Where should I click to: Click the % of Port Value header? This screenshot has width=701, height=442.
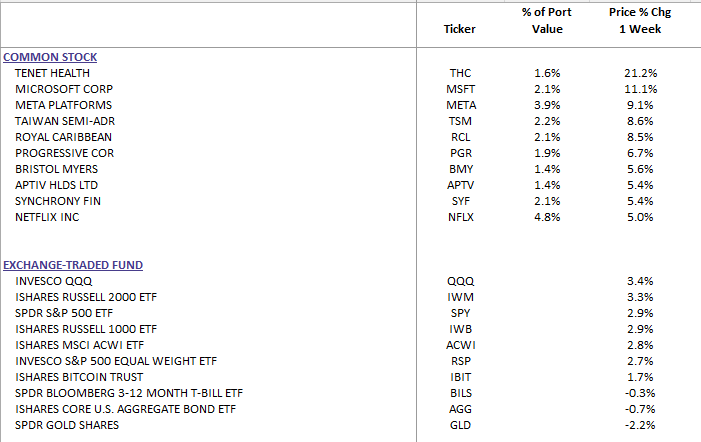pyautogui.click(x=547, y=20)
